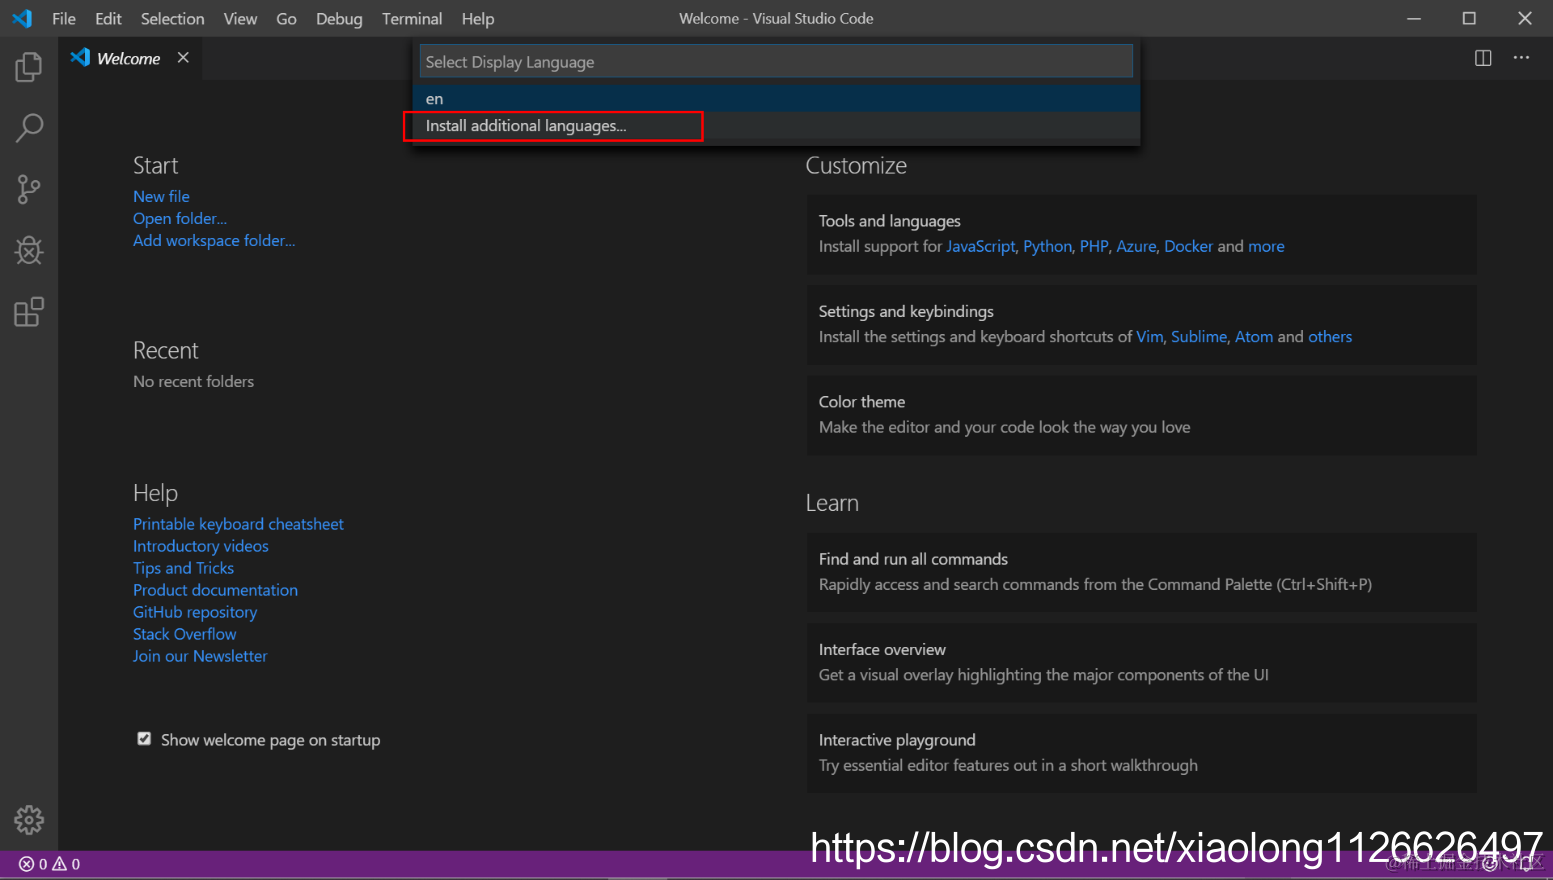The width and height of the screenshot is (1553, 880).
Task: Open the Interactive playground card
Action: pos(1142,753)
